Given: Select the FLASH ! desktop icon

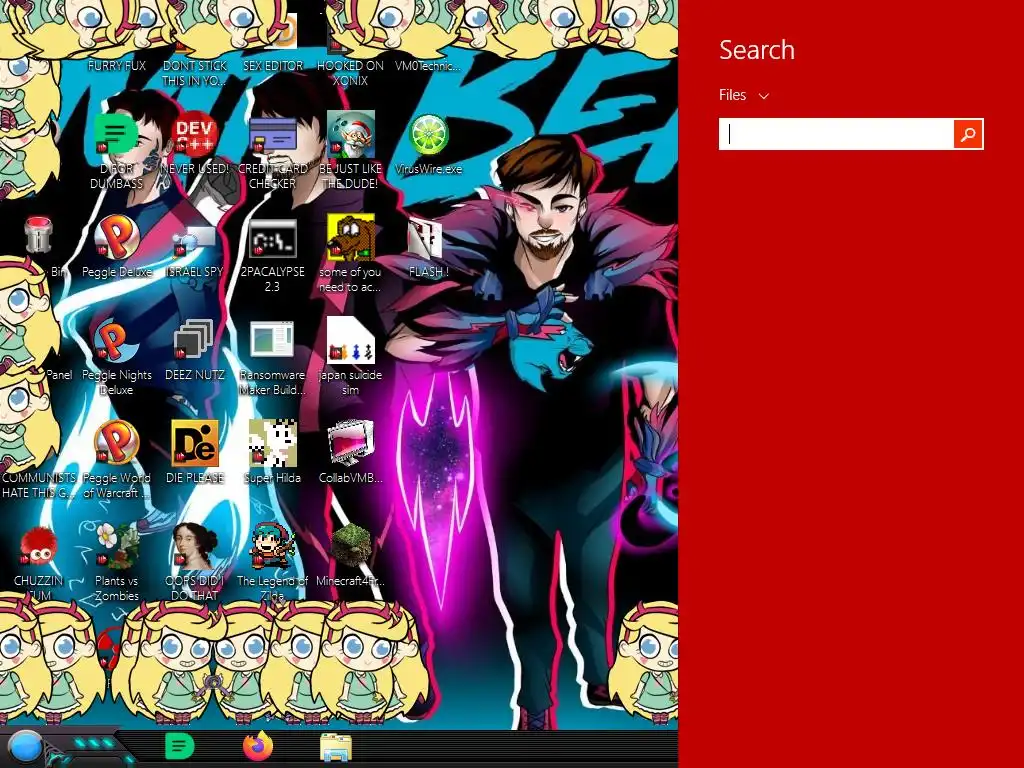Looking at the screenshot, I should click(425, 238).
